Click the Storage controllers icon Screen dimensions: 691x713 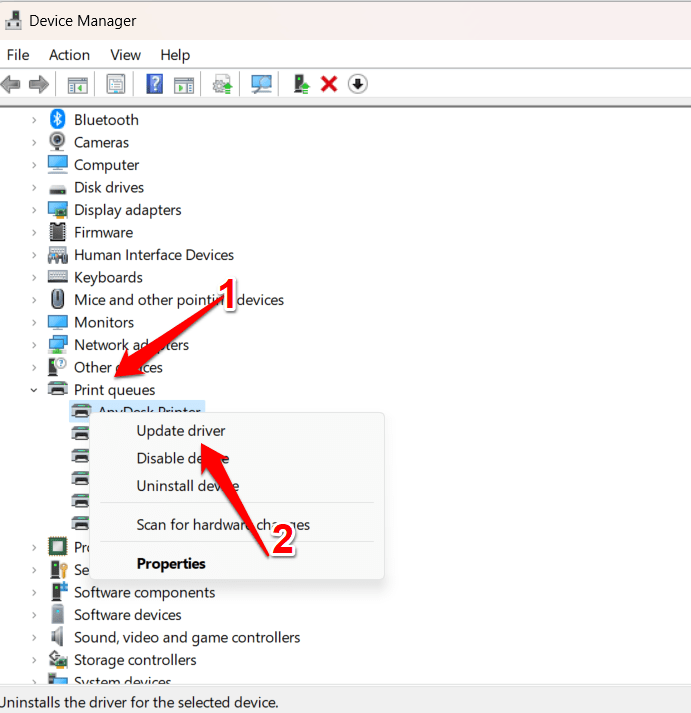pos(58,659)
